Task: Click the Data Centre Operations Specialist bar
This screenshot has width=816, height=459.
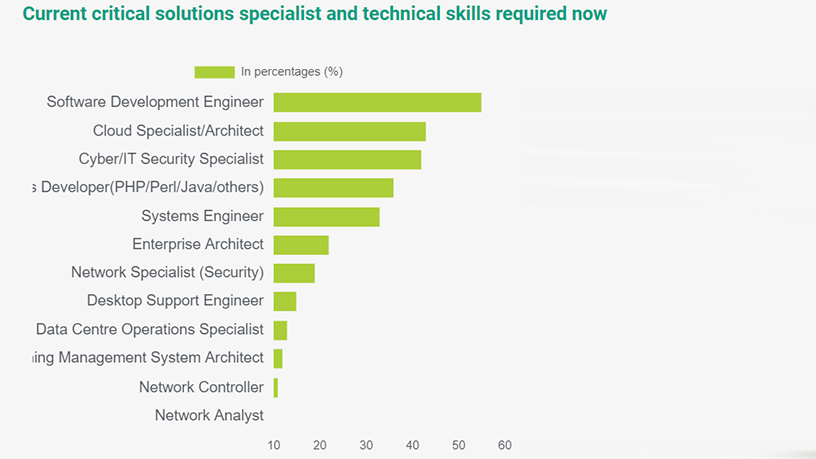Action: 280,330
